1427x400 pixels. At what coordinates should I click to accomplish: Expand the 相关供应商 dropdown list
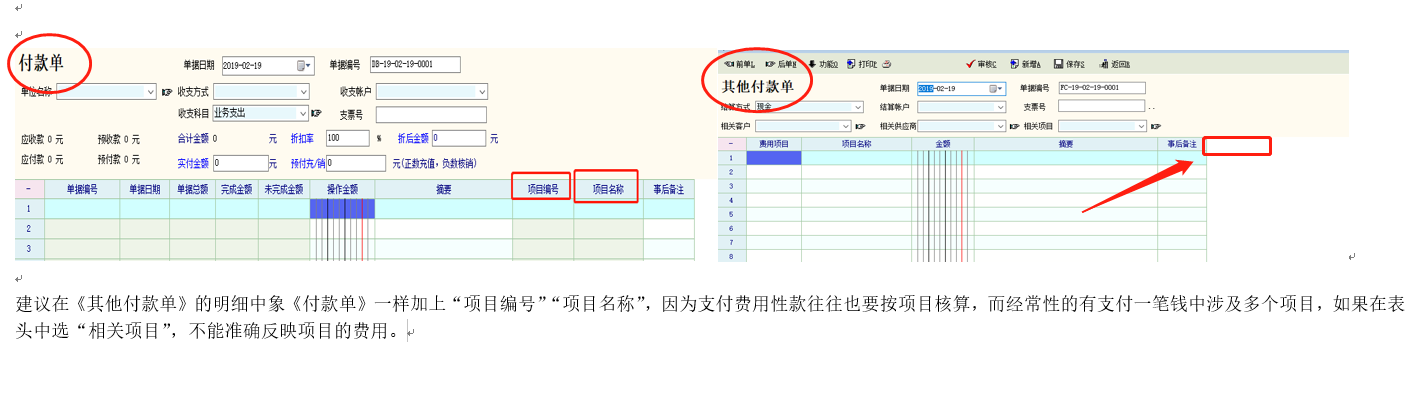tap(1000, 127)
